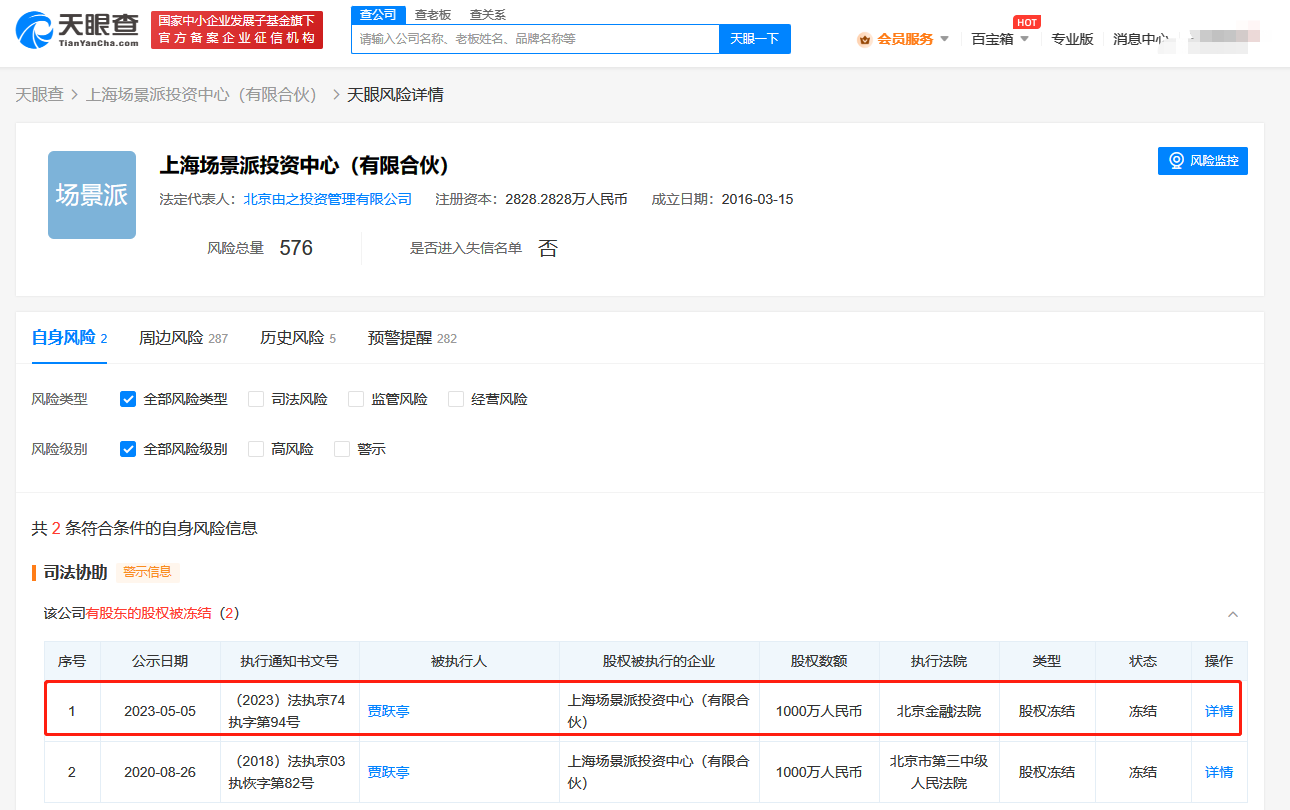Enable the 监管风险 filter checkbox
The width and height of the screenshot is (1290, 810).
tap(356, 399)
